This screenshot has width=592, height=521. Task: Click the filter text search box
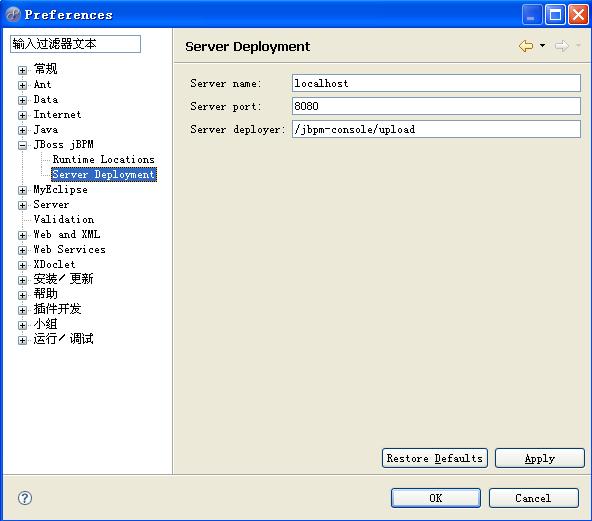pos(76,44)
